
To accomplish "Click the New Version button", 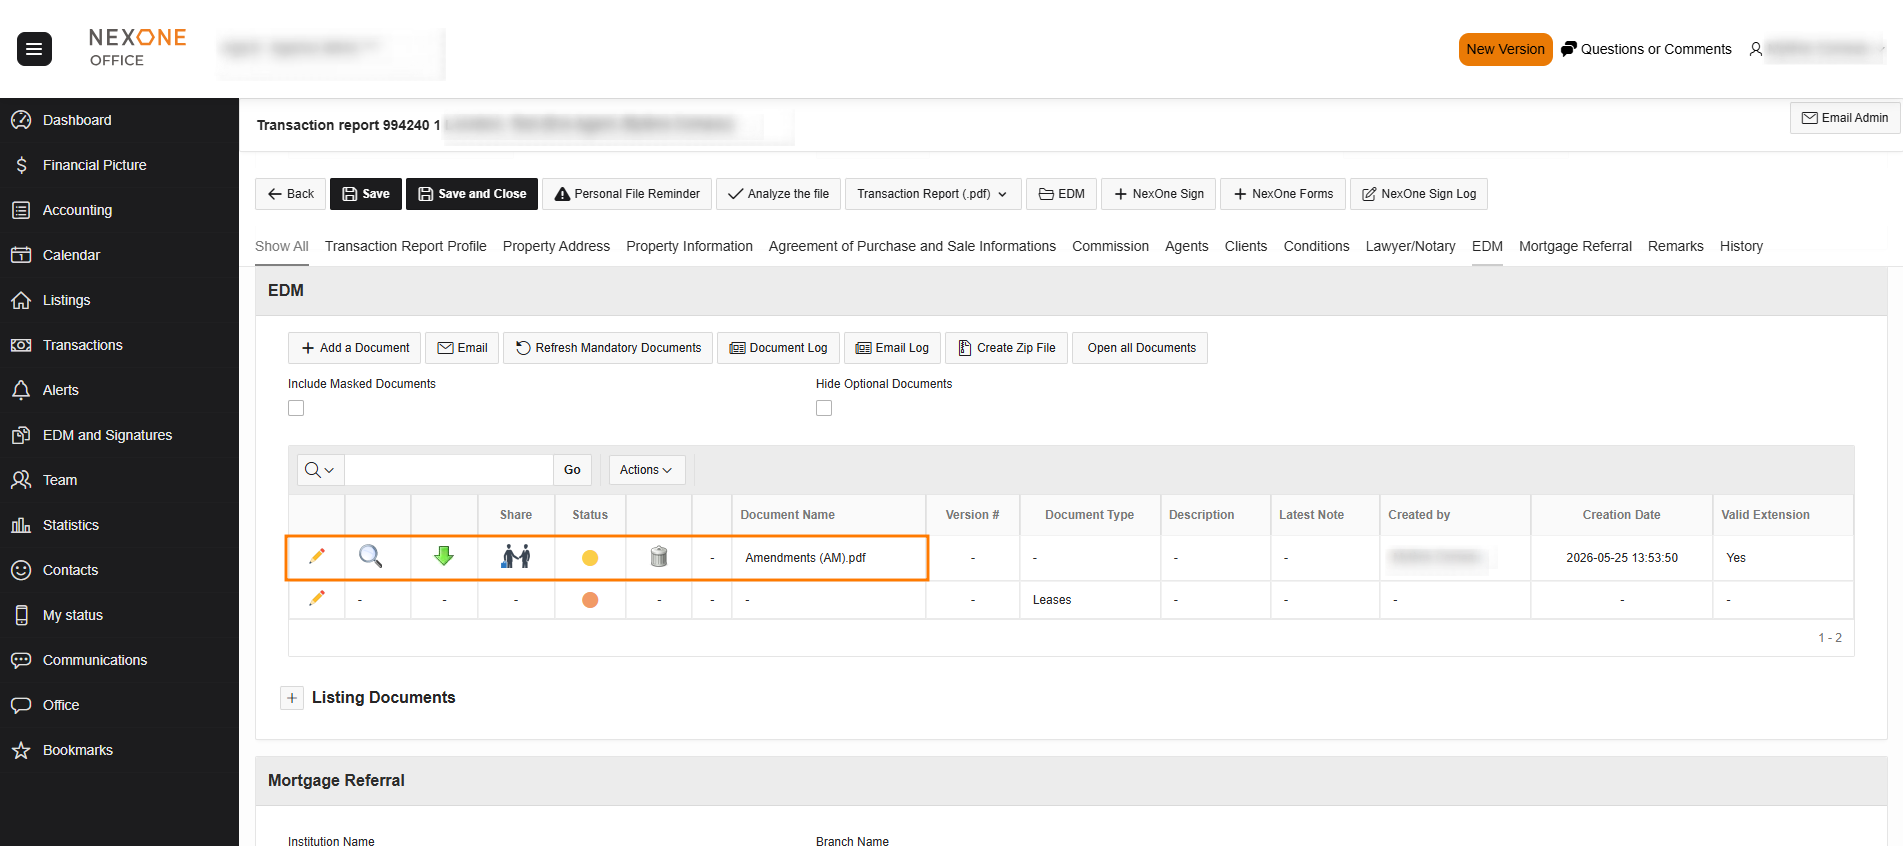I will 1505,49.
